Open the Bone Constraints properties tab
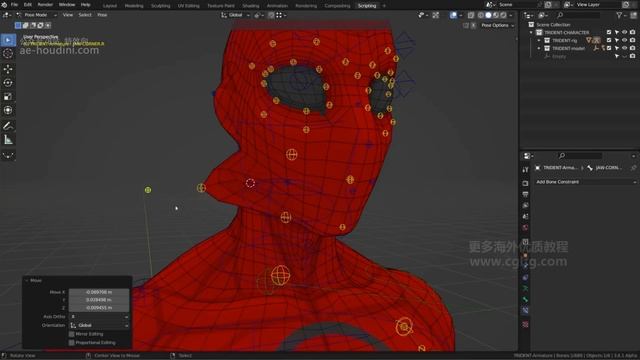Viewport: 640px width, 360px height. (x=525, y=310)
